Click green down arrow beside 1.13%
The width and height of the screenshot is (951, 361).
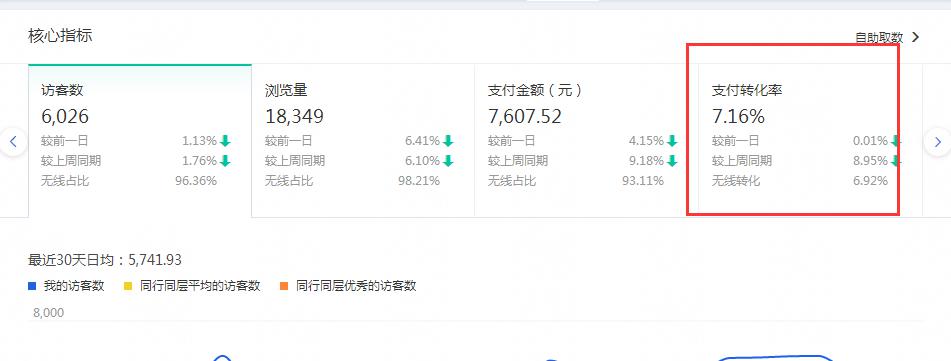[225, 141]
